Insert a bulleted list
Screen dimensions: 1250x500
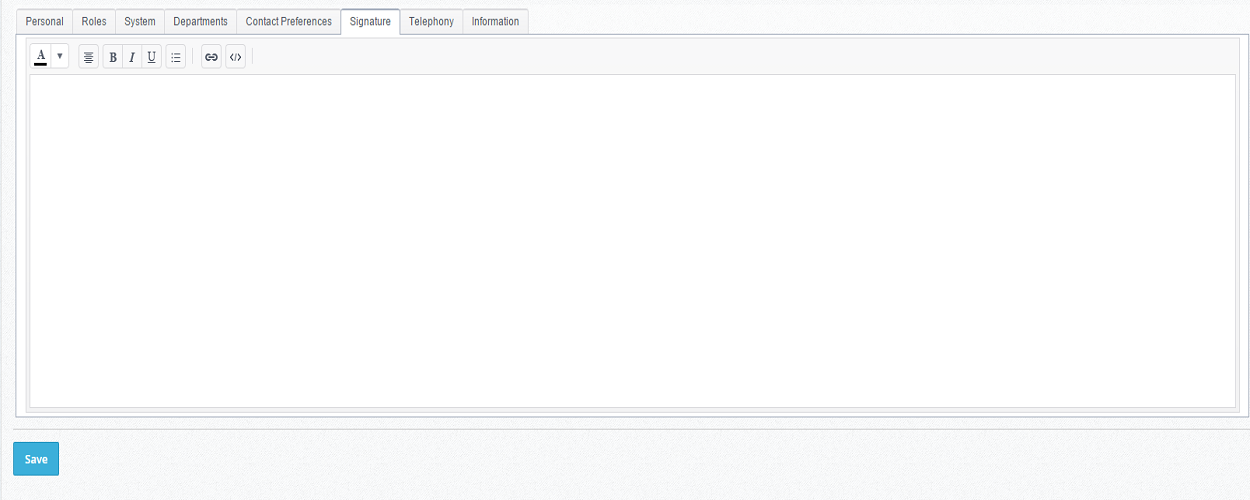[x=176, y=57]
